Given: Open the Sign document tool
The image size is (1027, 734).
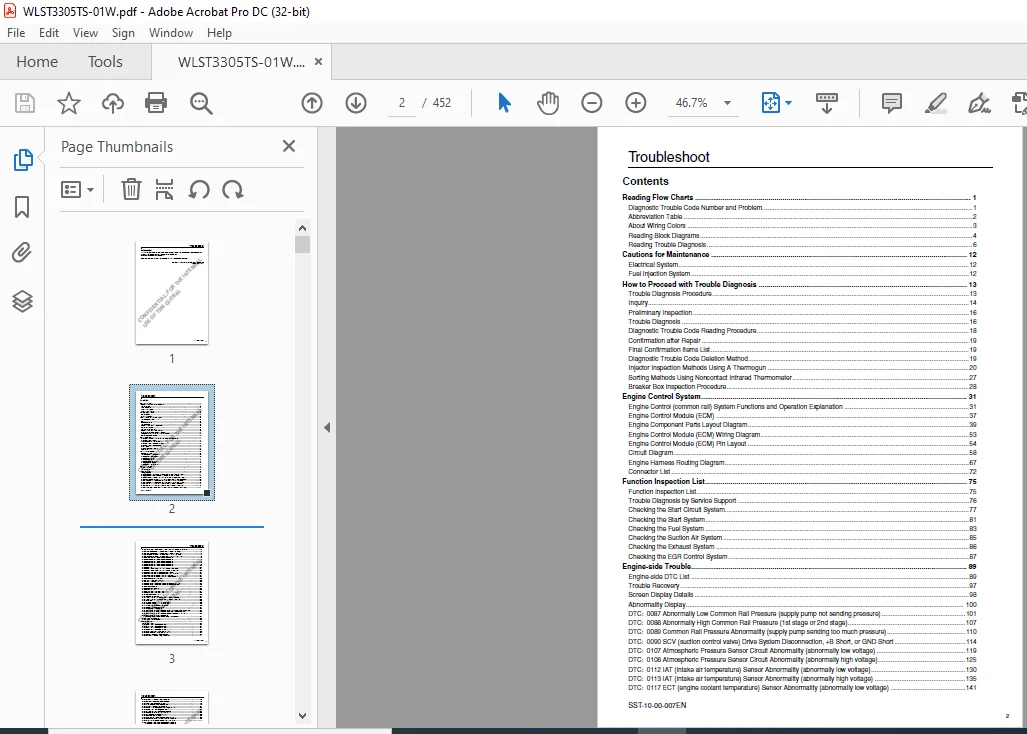Looking at the screenshot, I should (x=979, y=103).
